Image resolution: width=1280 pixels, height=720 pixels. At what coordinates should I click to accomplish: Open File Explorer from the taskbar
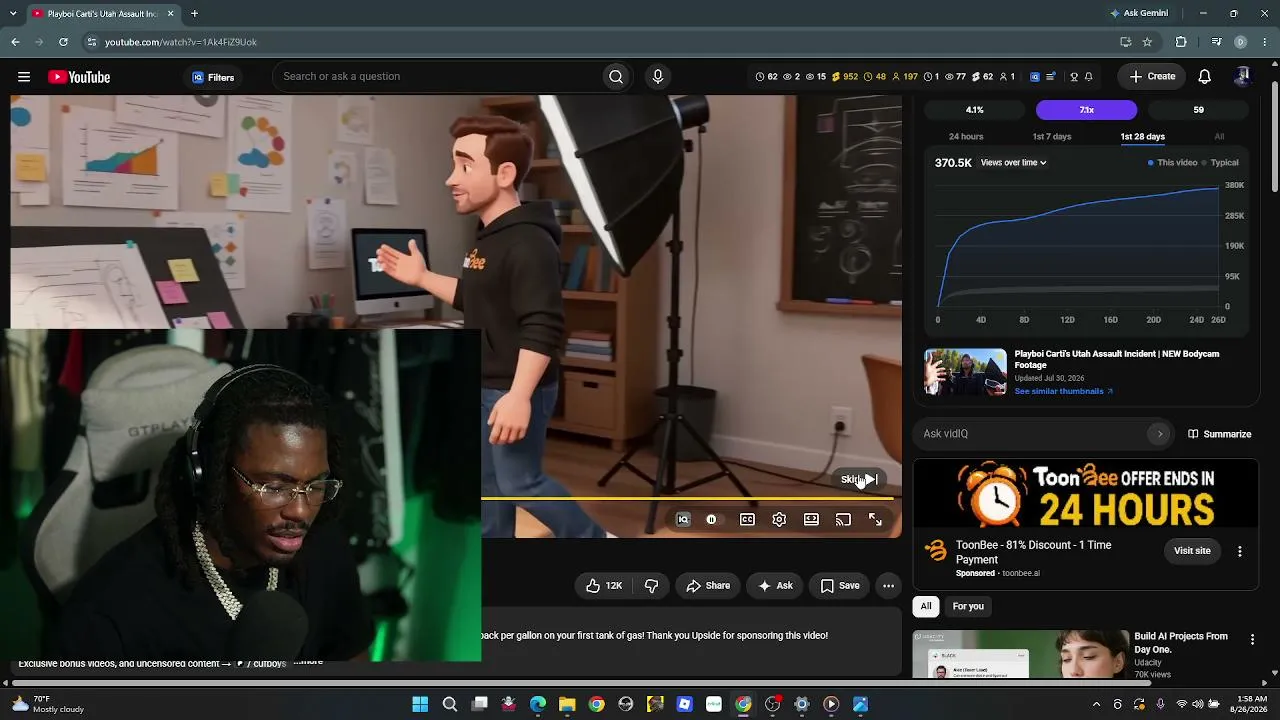pyautogui.click(x=567, y=704)
